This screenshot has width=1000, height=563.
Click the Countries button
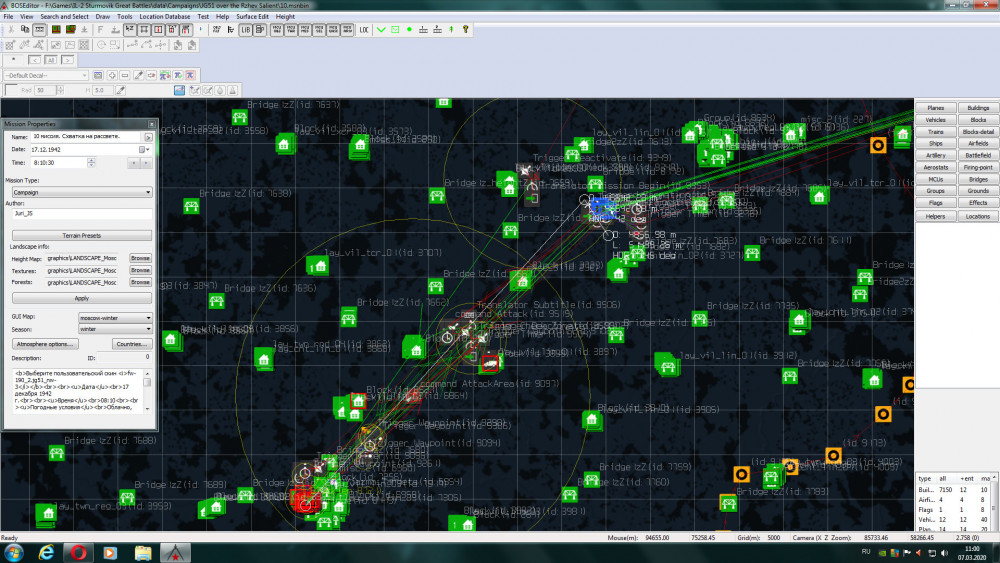click(131, 344)
